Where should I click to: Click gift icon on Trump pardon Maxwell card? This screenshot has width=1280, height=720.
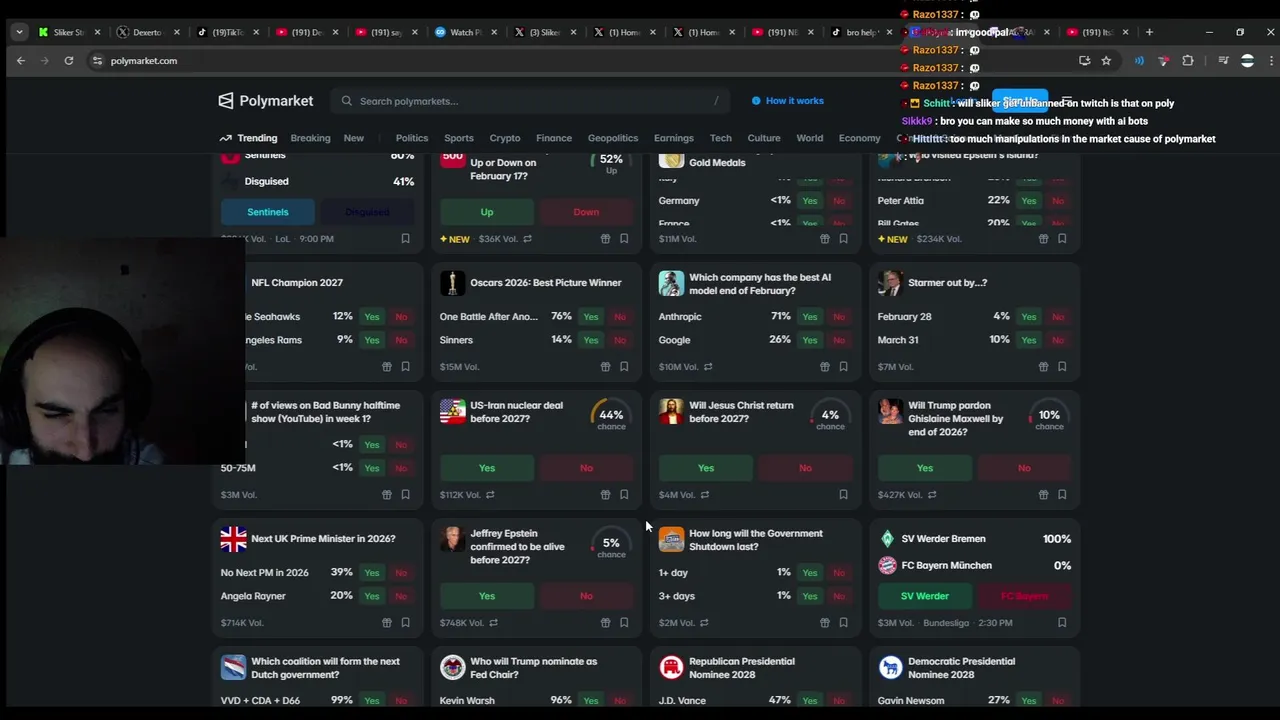(1043, 495)
